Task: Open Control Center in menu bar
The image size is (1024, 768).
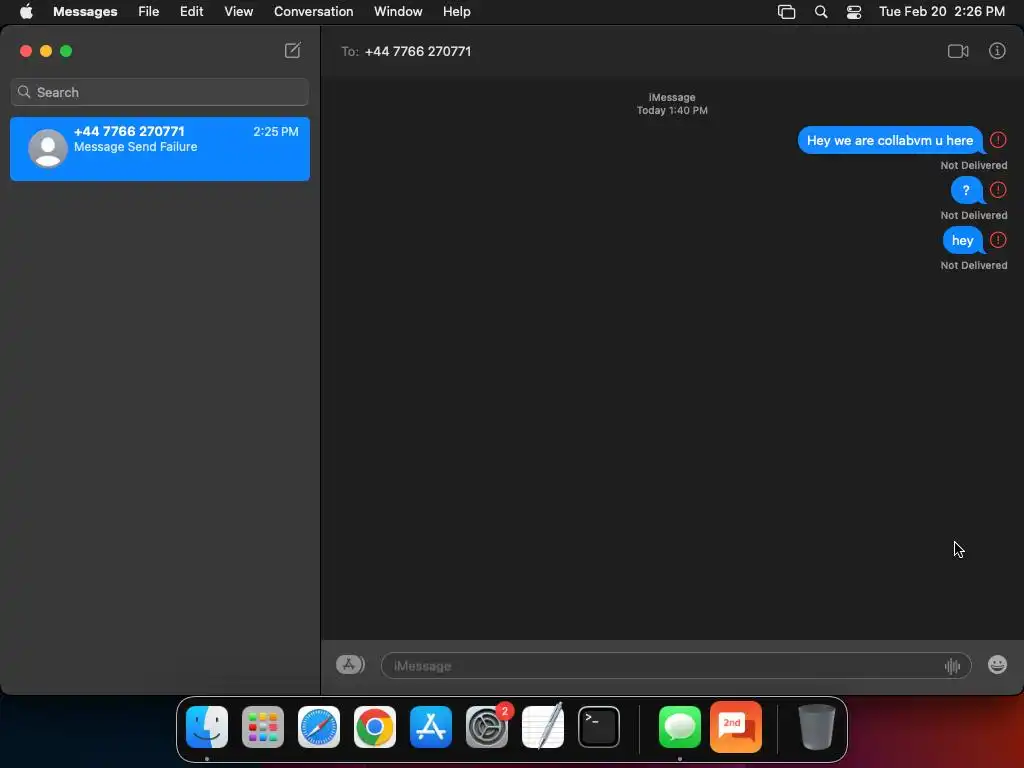Action: (854, 12)
